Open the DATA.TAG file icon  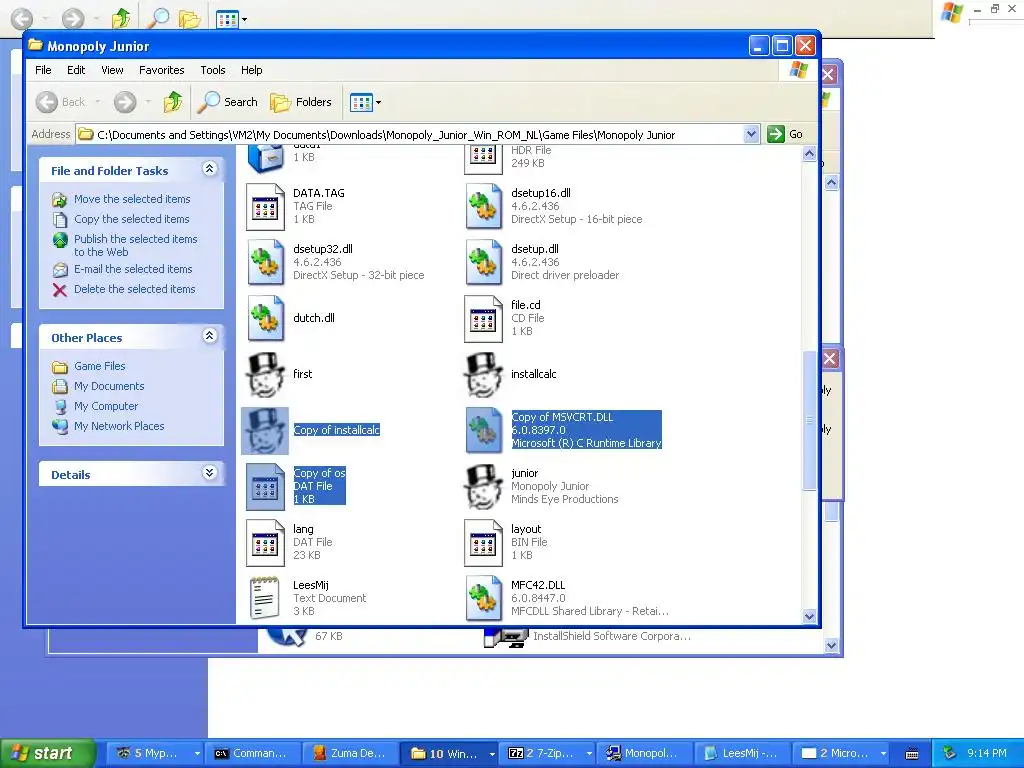[265, 207]
